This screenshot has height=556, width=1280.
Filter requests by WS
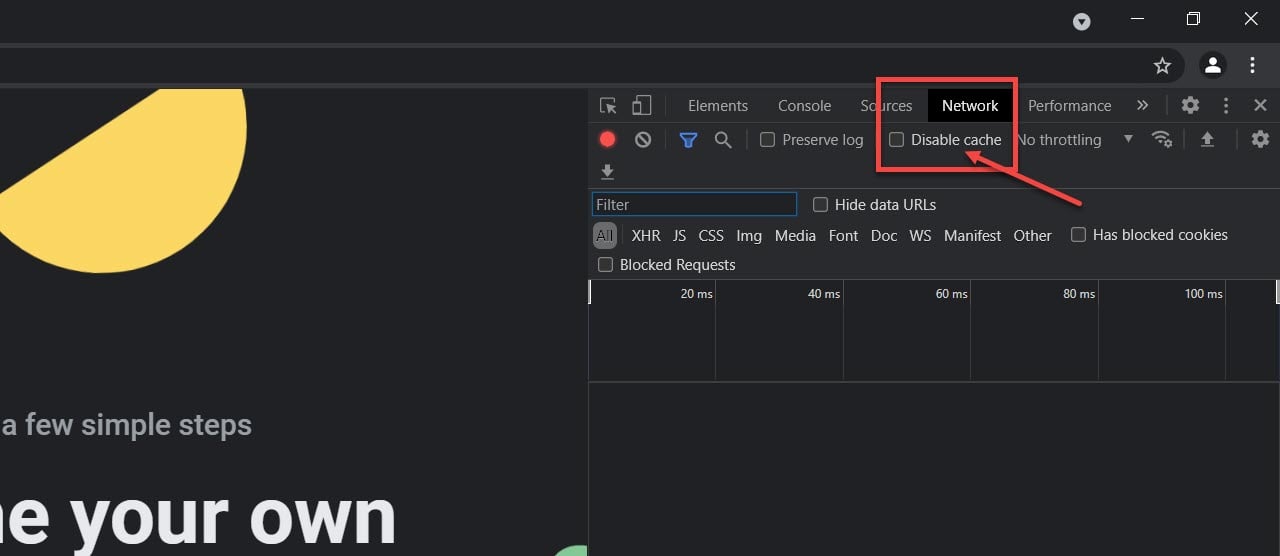click(x=920, y=236)
